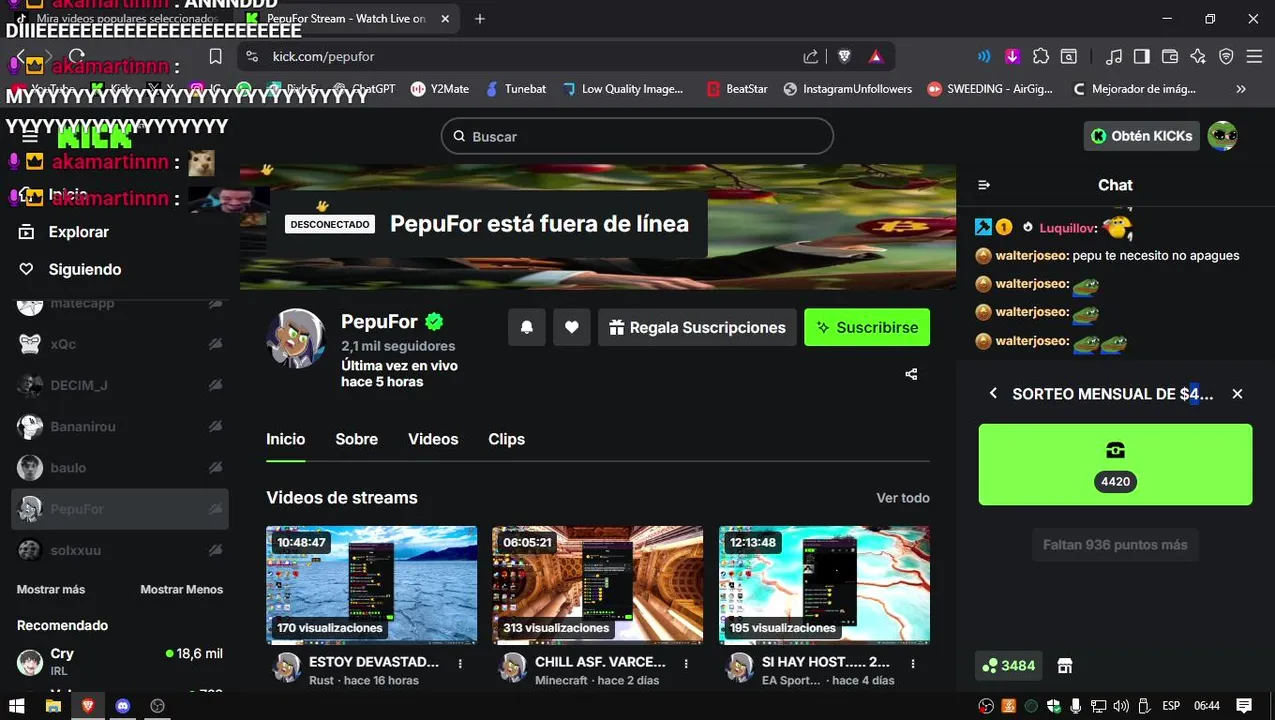Viewport: 1275px width, 720px height.
Task: Click the share page icon in address bar
Action: pos(811,57)
